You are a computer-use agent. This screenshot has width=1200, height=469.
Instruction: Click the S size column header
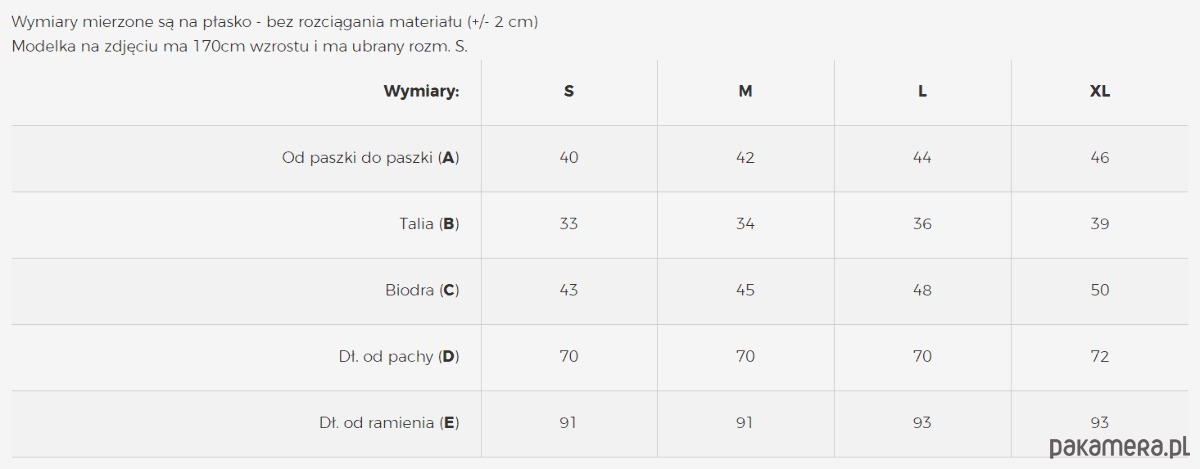[569, 91]
